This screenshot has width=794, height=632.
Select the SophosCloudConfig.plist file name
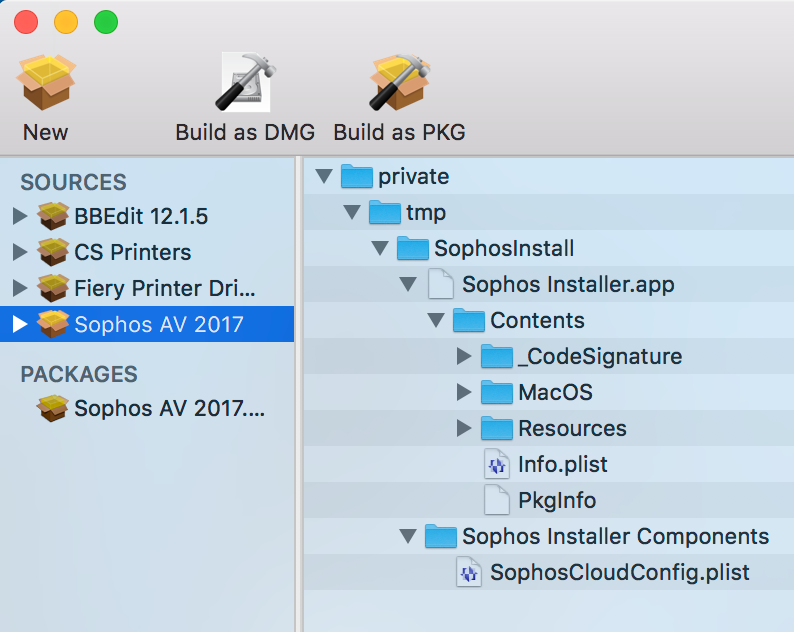coord(620,572)
